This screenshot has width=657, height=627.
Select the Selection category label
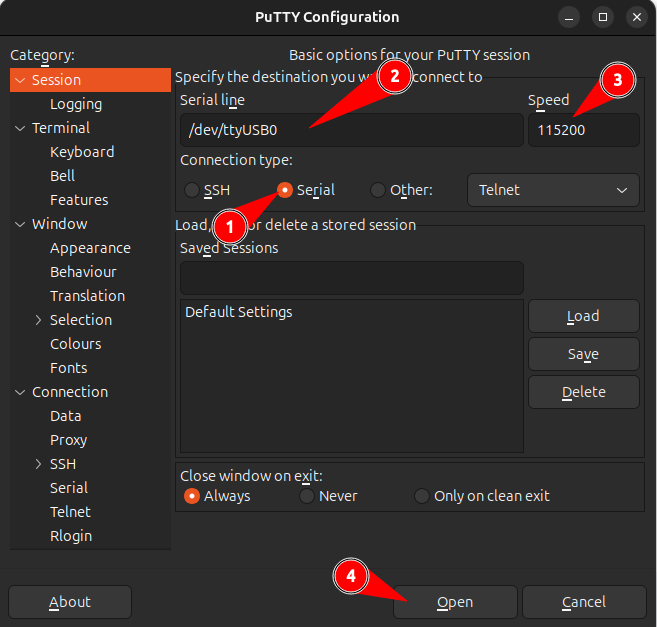coord(81,320)
